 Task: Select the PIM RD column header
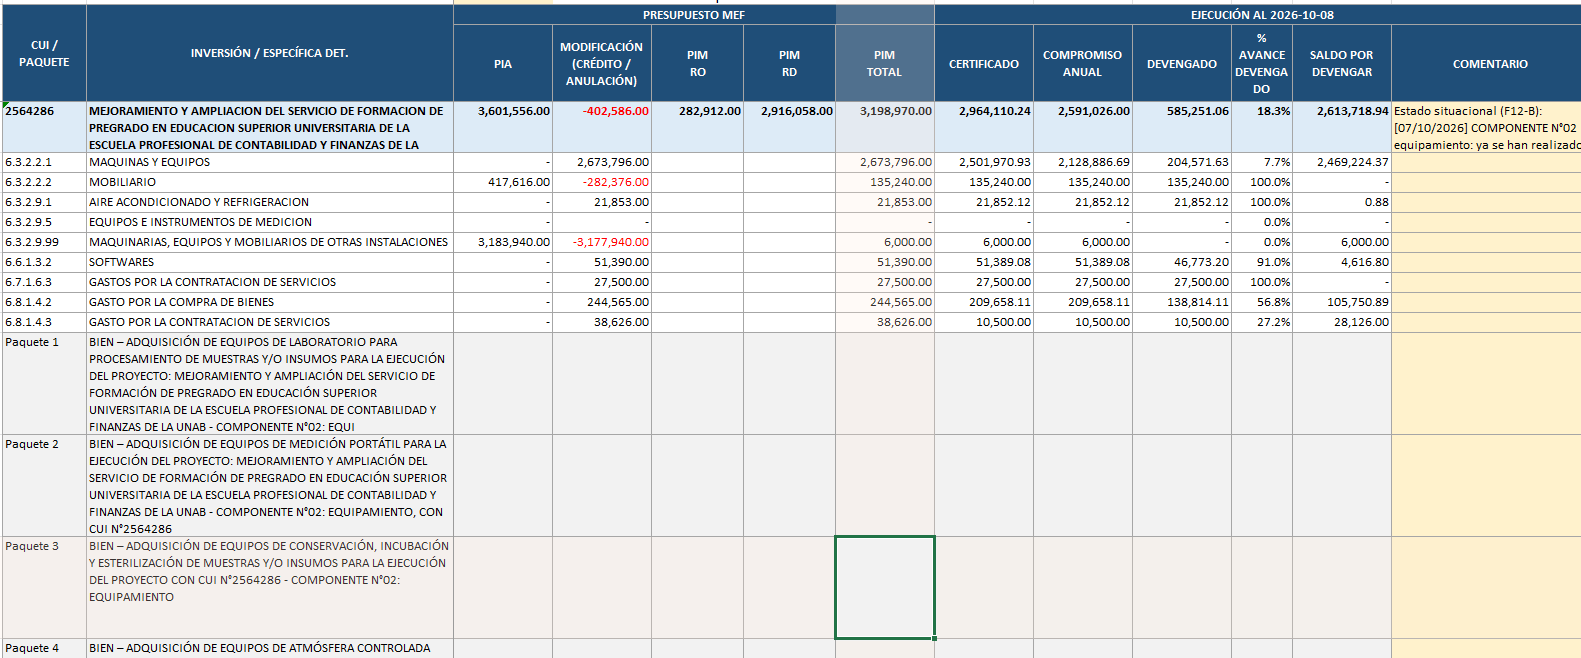pyautogui.click(x=790, y=64)
